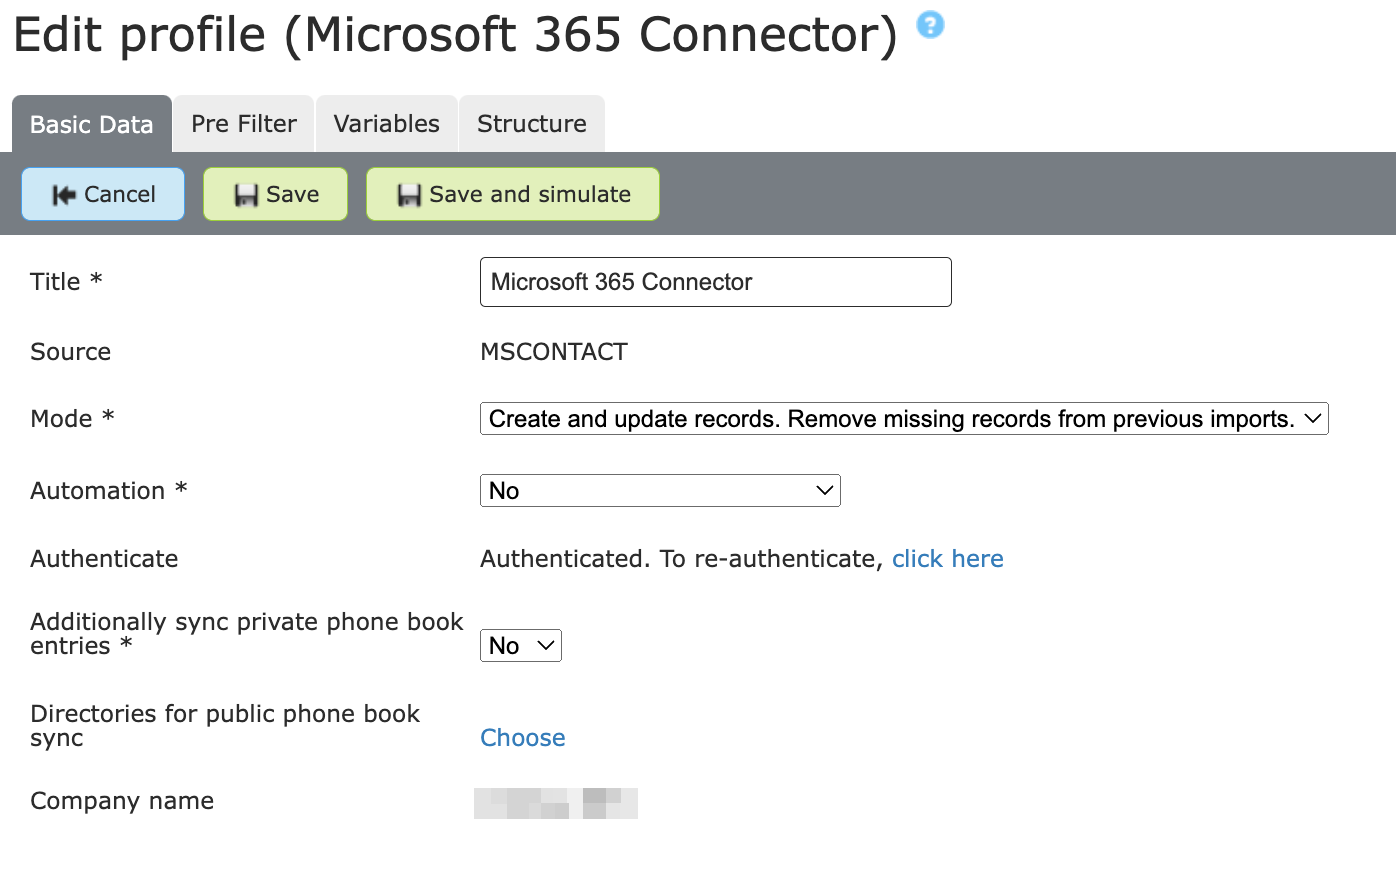Switch to the Basic Data tab
This screenshot has height=888, width=1396.
click(92, 124)
